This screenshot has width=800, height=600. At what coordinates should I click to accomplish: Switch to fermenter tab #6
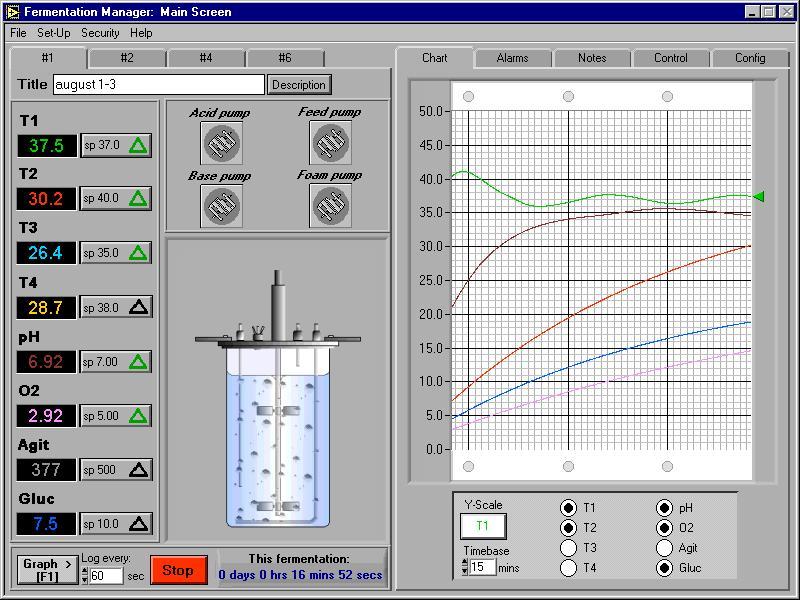pyautogui.click(x=285, y=58)
